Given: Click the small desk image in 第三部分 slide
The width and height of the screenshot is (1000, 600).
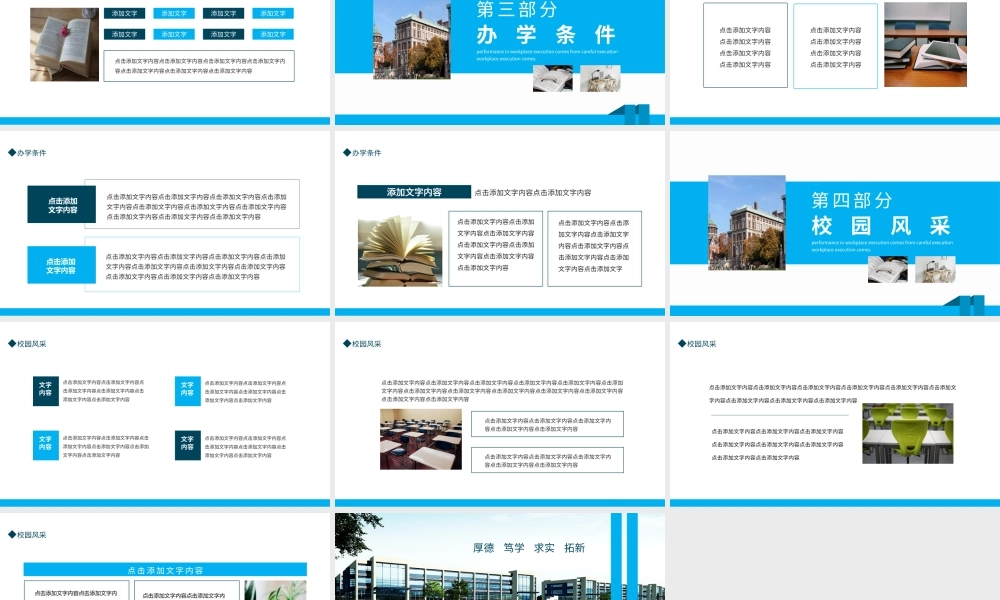Looking at the screenshot, I should [600, 78].
